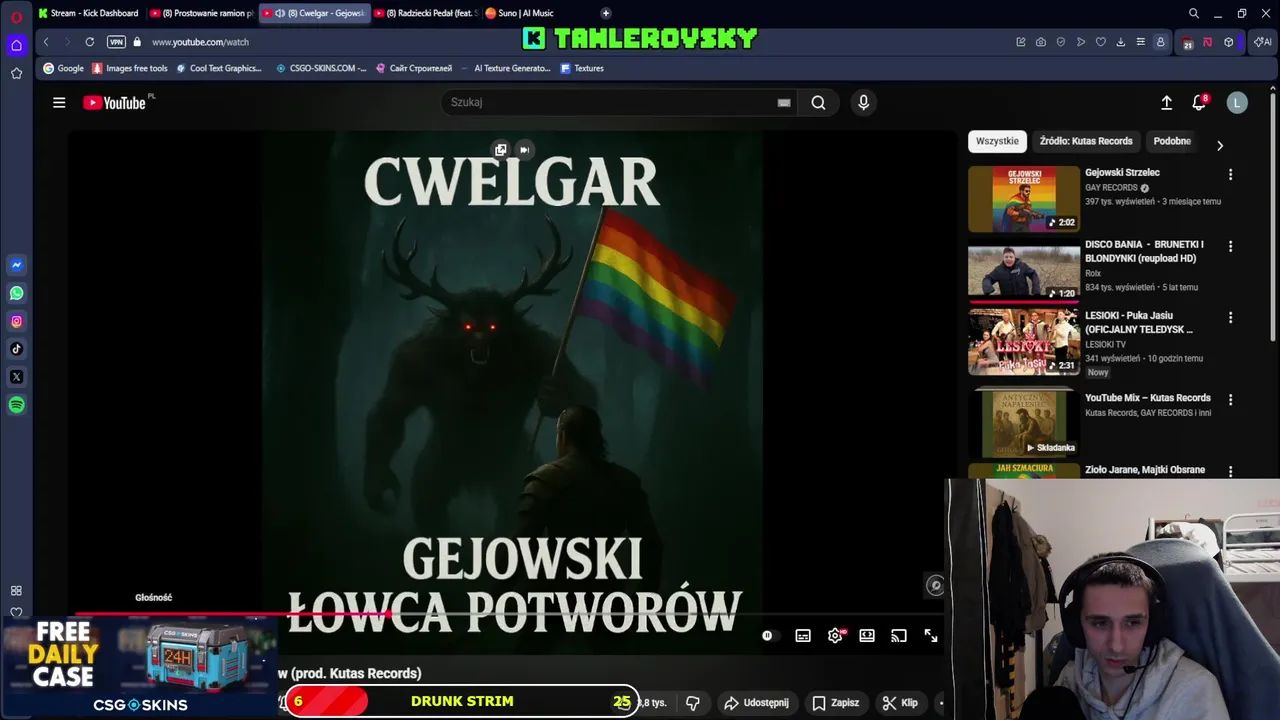Go back with the browser arrow
This screenshot has height=720, width=1280.
click(x=46, y=42)
